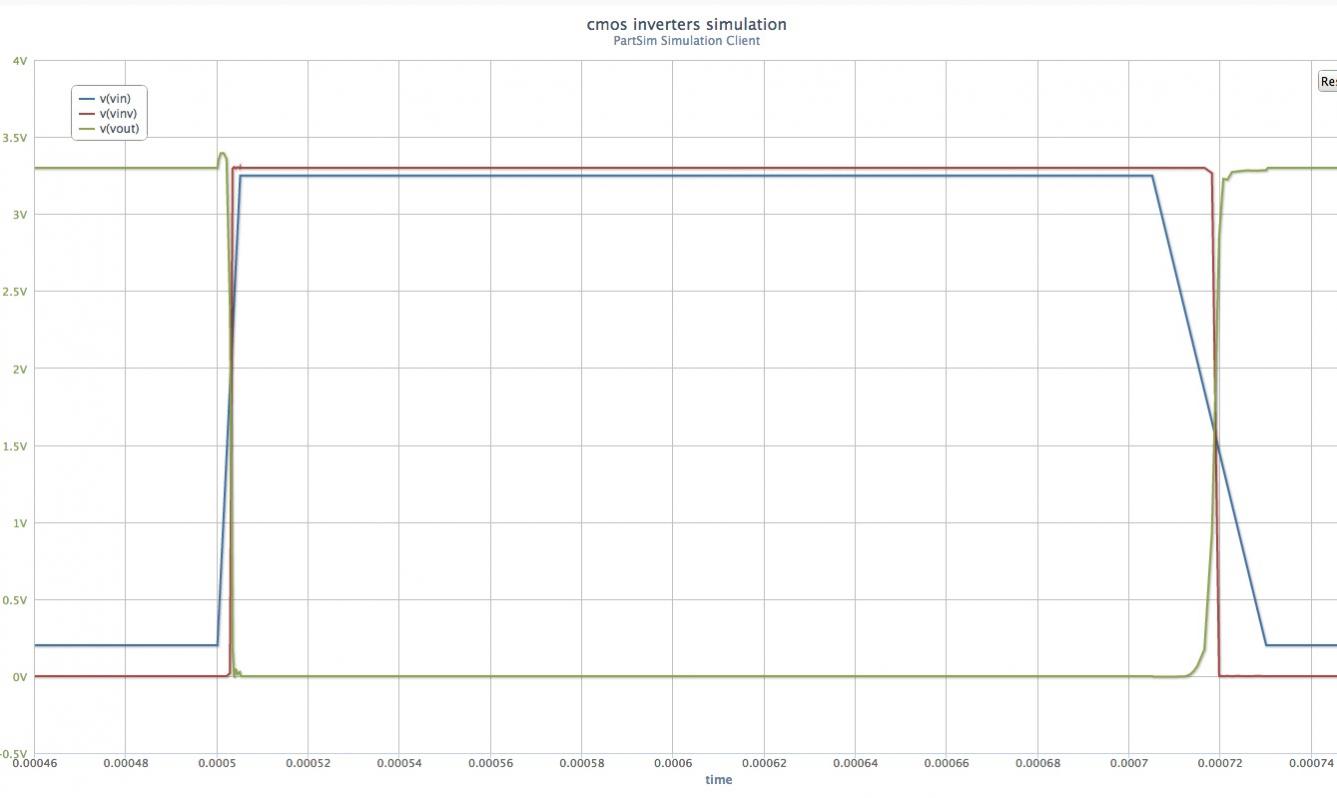Toggle the v(vout) series in legend
Screen dimensions: 1337x798
[x=108, y=128]
